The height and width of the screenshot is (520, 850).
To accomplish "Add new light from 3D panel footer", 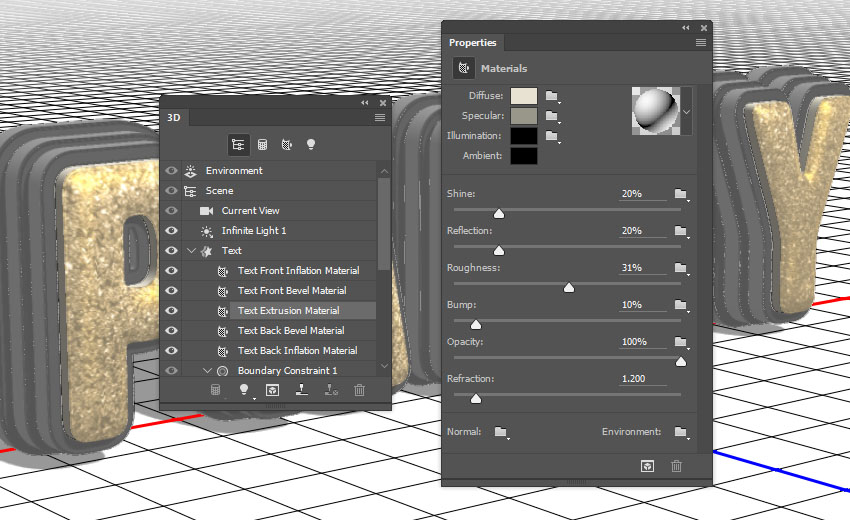I will (243, 390).
